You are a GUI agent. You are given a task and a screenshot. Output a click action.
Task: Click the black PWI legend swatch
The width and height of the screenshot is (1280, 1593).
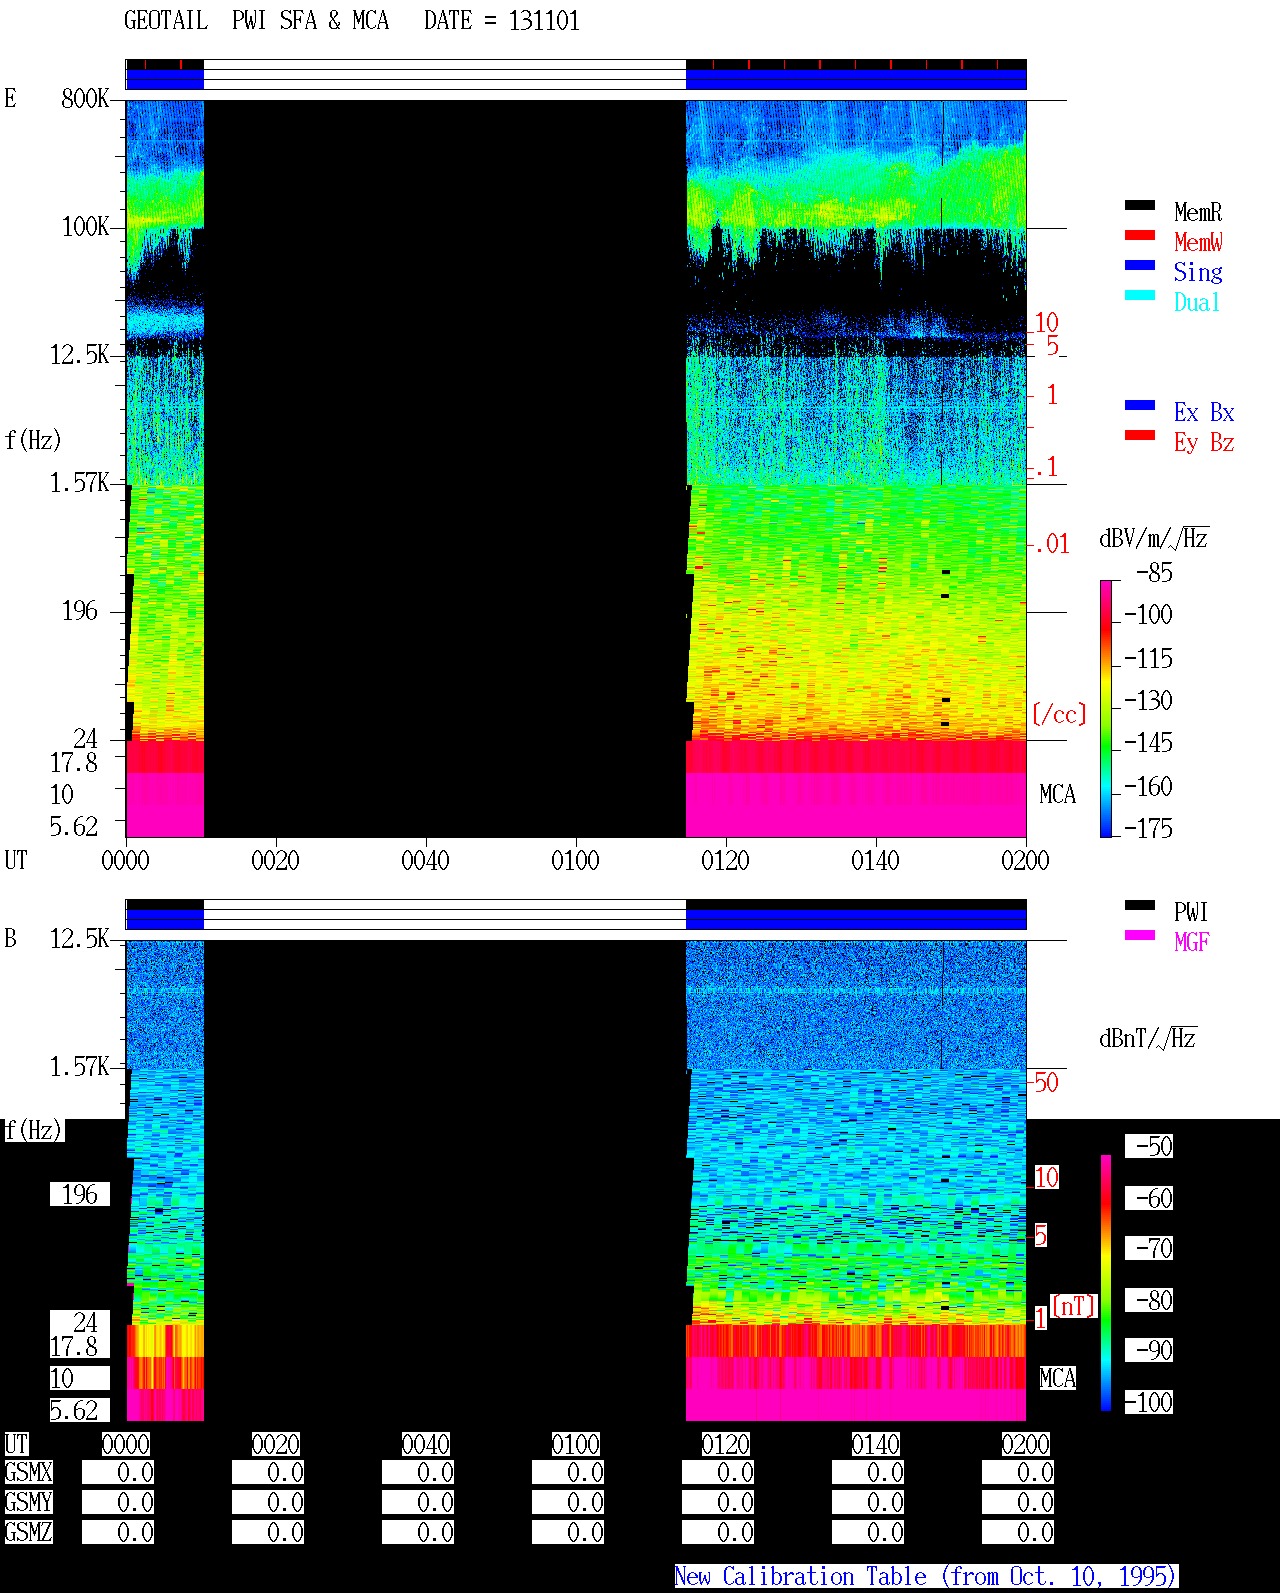tap(1140, 905)
